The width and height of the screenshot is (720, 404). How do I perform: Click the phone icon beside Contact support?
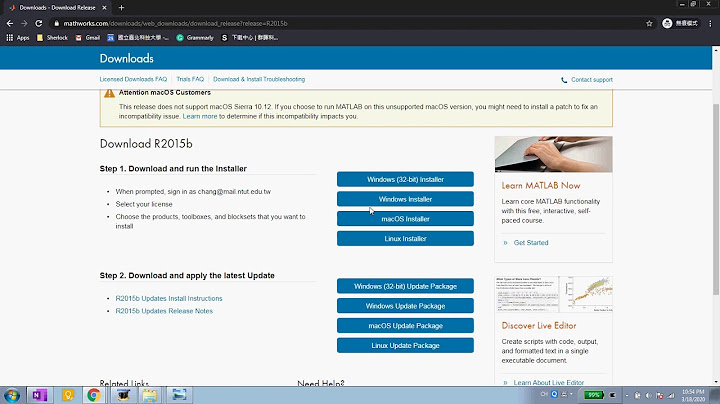tap(564, 80)
